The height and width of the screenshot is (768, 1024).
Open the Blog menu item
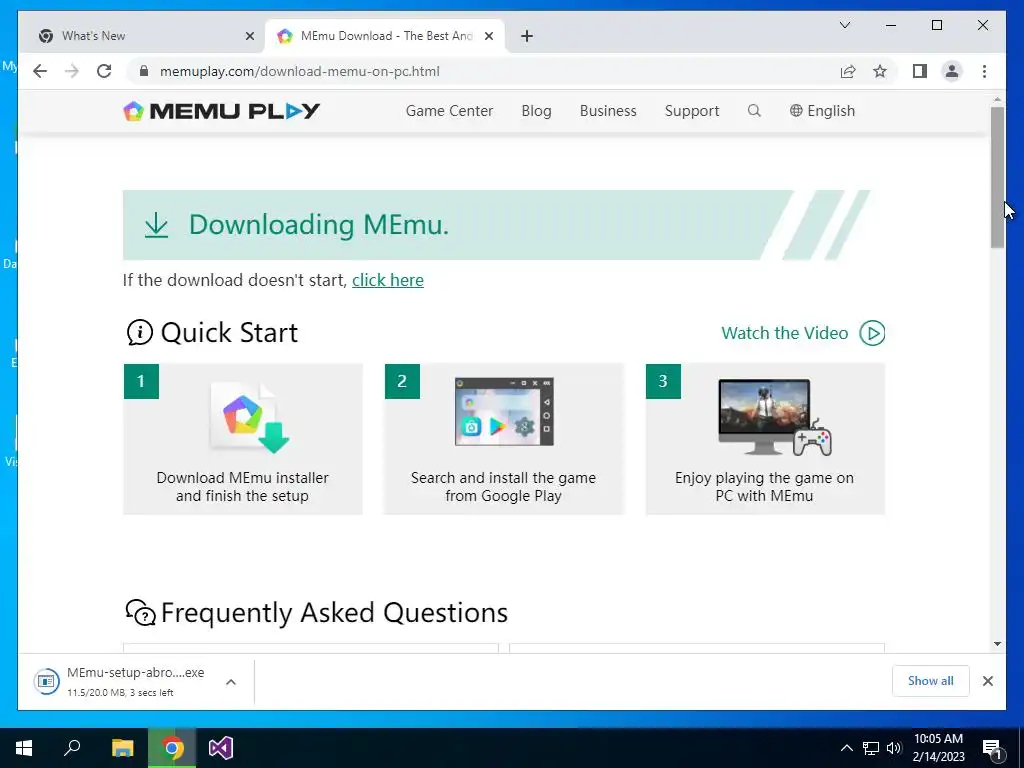tap(536, 111)
